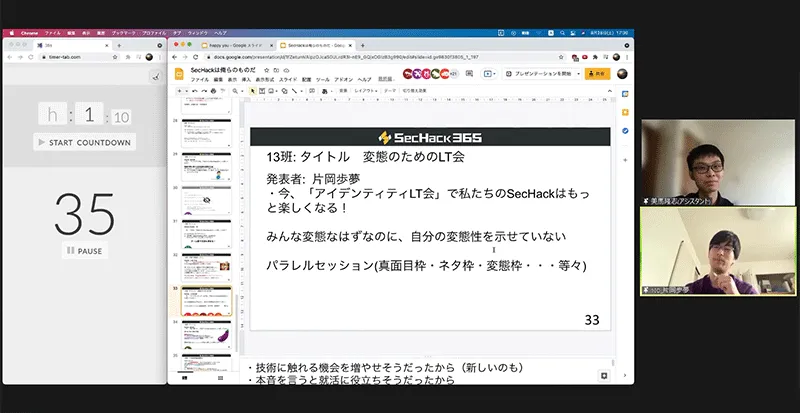Redo the last action
Screen dimensions: 800x413
204,91
